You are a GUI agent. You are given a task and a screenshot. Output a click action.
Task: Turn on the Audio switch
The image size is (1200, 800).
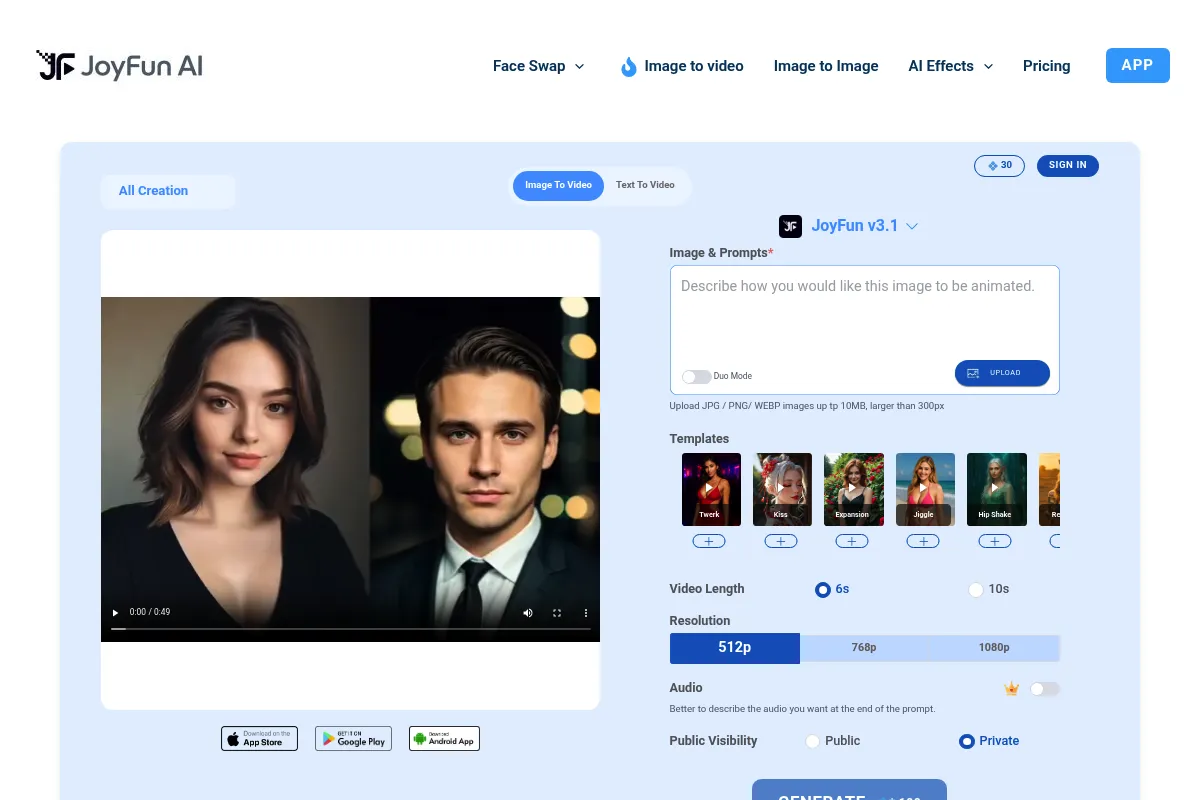click(1045, 689)
